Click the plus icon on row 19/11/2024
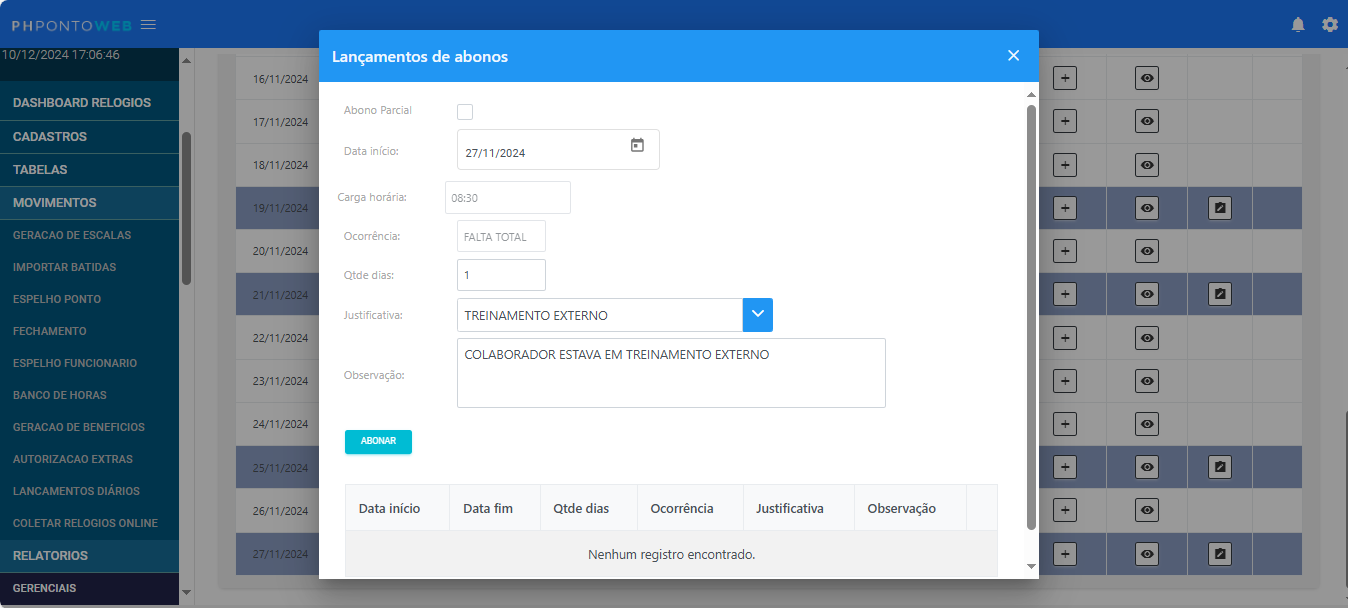 click(x=1064, y=207)
